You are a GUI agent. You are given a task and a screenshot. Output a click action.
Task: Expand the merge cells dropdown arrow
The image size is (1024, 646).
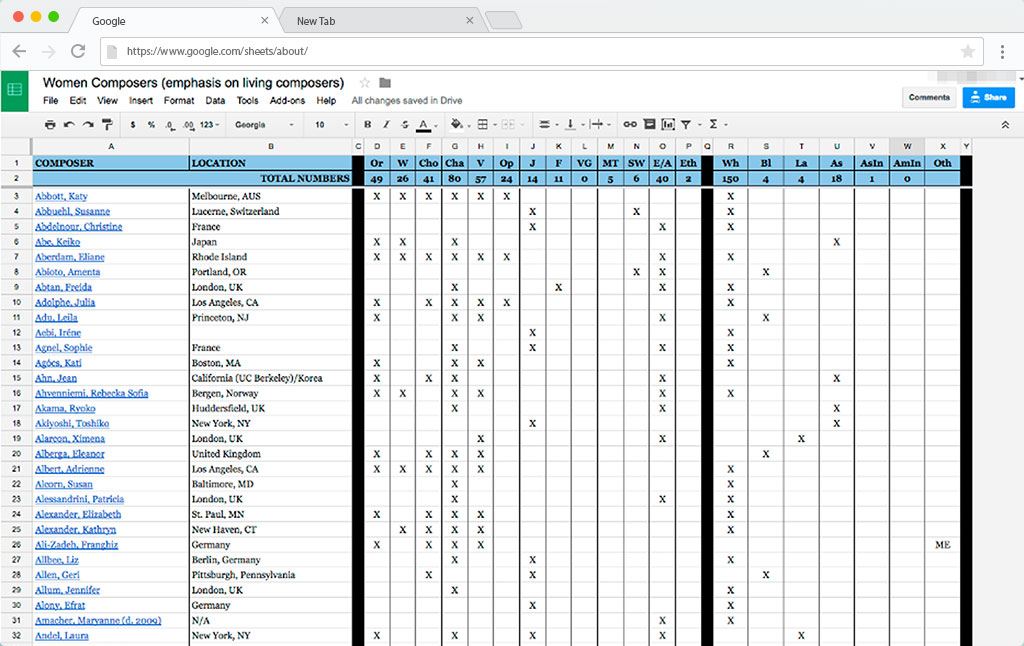(522, 125)
